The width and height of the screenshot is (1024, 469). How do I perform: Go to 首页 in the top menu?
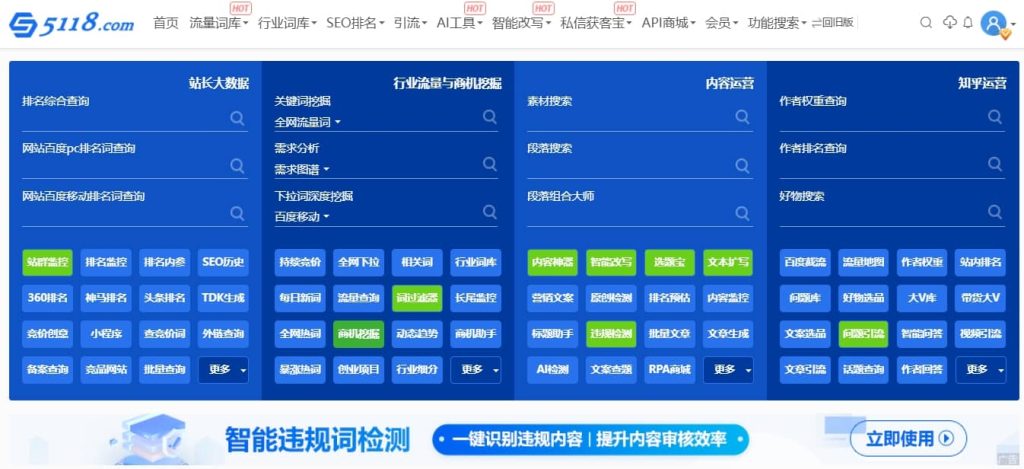[x=166, y=24]
